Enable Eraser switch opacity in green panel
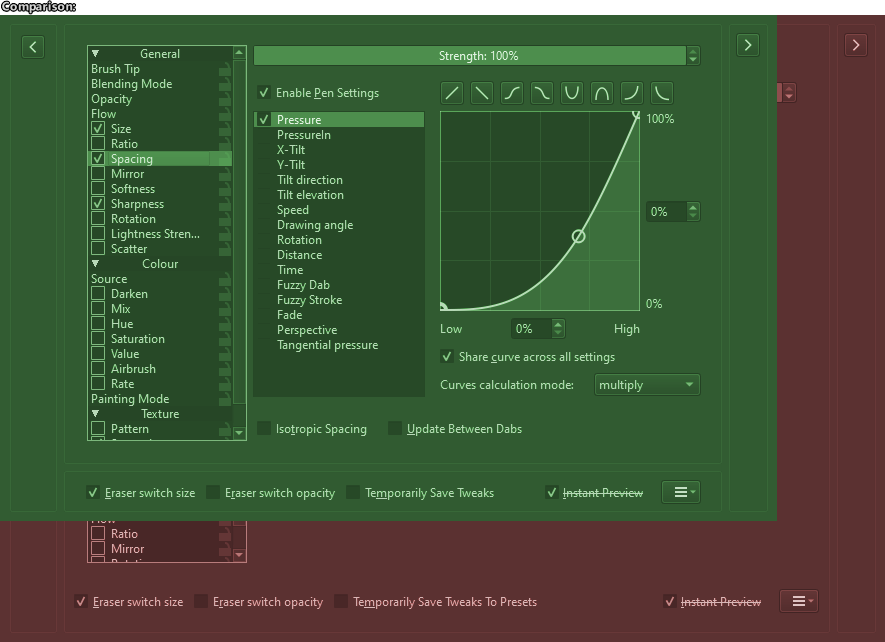Screen dimensions: 885x642 pyautogui.click(x=213, y=492)
